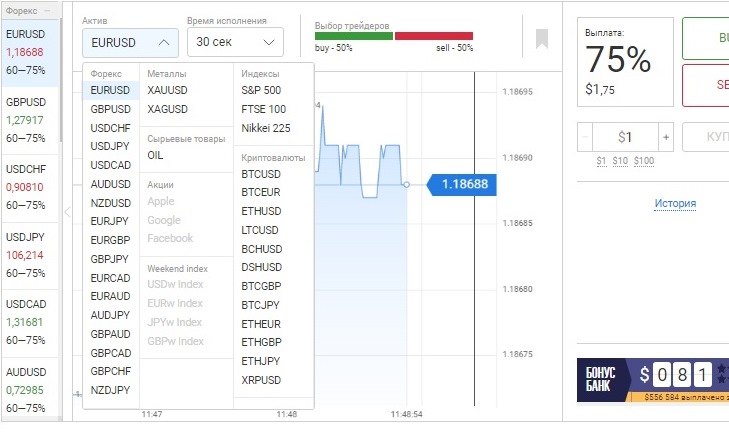Choose BTCUSD in the crypto list
Screen dimensions: 729x435
[261, 173]
